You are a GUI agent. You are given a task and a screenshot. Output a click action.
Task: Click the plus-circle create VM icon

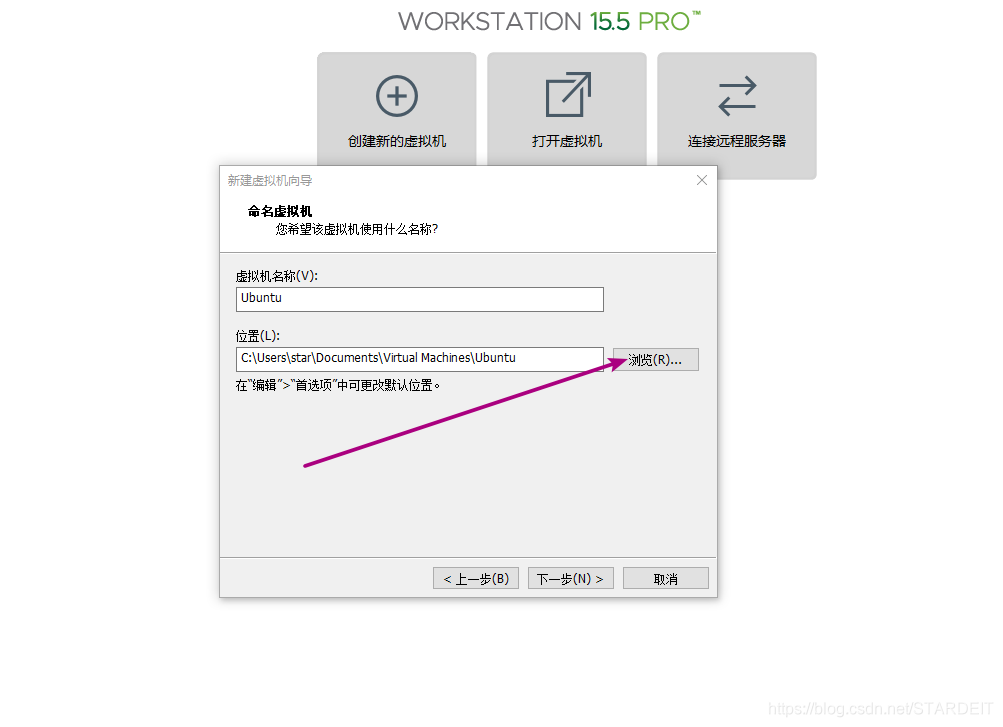pos(397,96)
